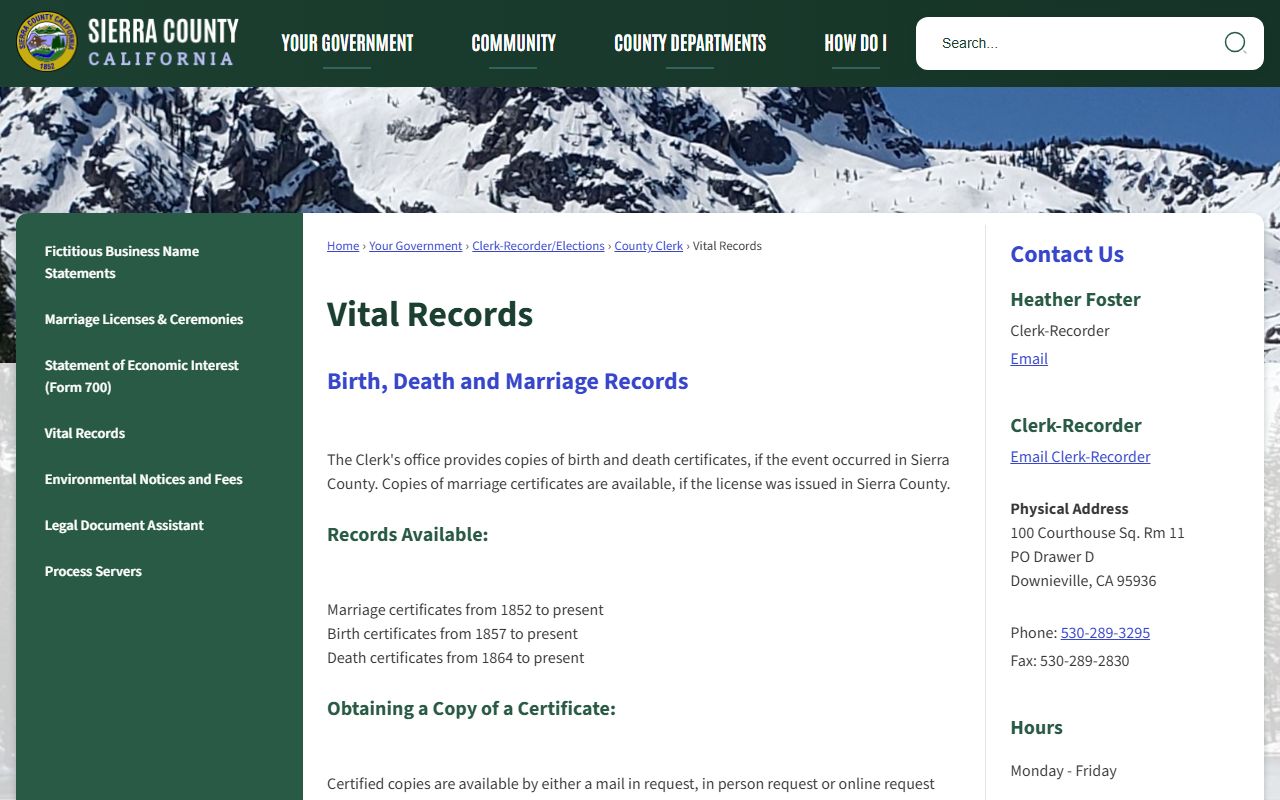
Task: Click 'Fax: 530-289-2830' text
Action: tap(1070, 661)
